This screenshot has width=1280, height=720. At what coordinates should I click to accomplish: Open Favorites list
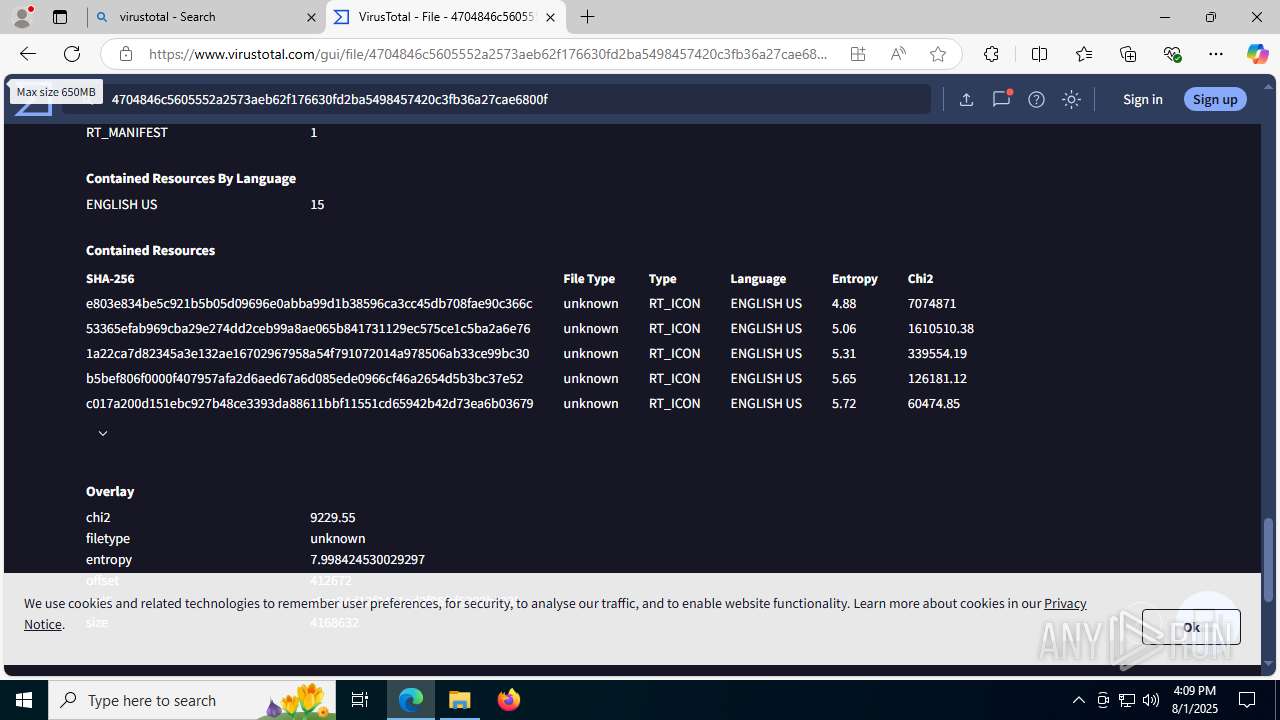pos(1084,54)
